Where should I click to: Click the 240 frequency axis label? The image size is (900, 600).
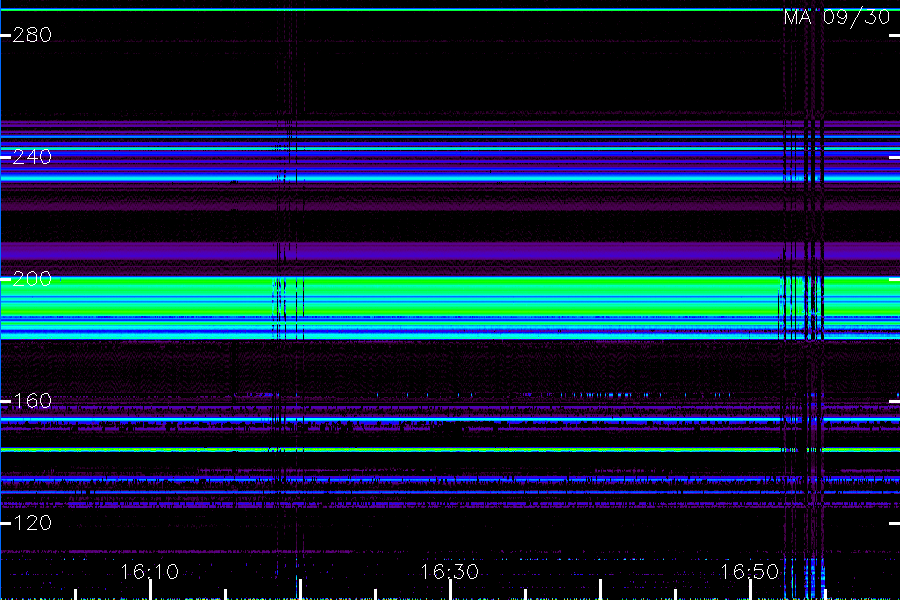tap(32, 157)
